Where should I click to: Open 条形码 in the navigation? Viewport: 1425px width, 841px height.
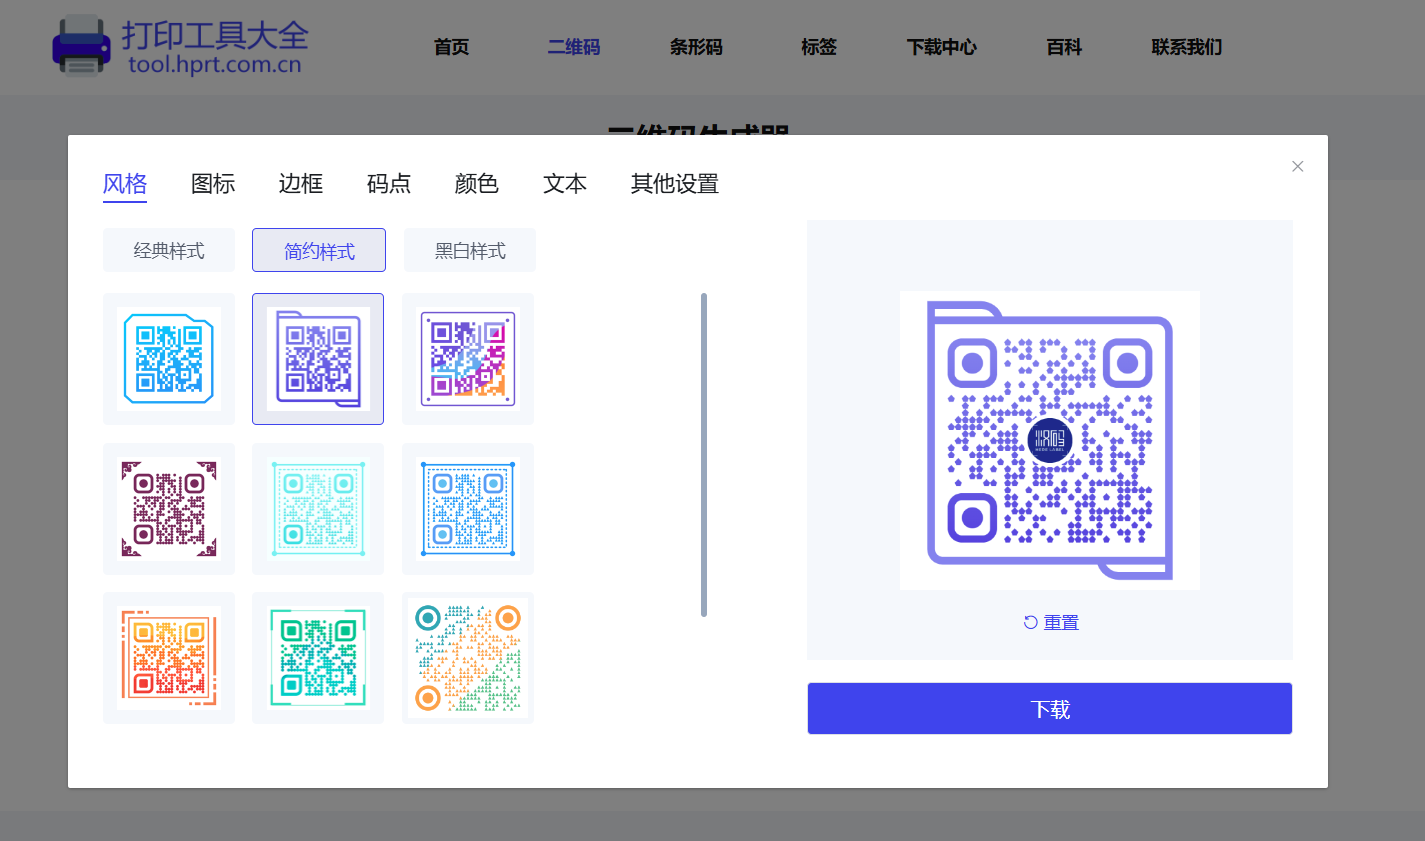point(696,47)
